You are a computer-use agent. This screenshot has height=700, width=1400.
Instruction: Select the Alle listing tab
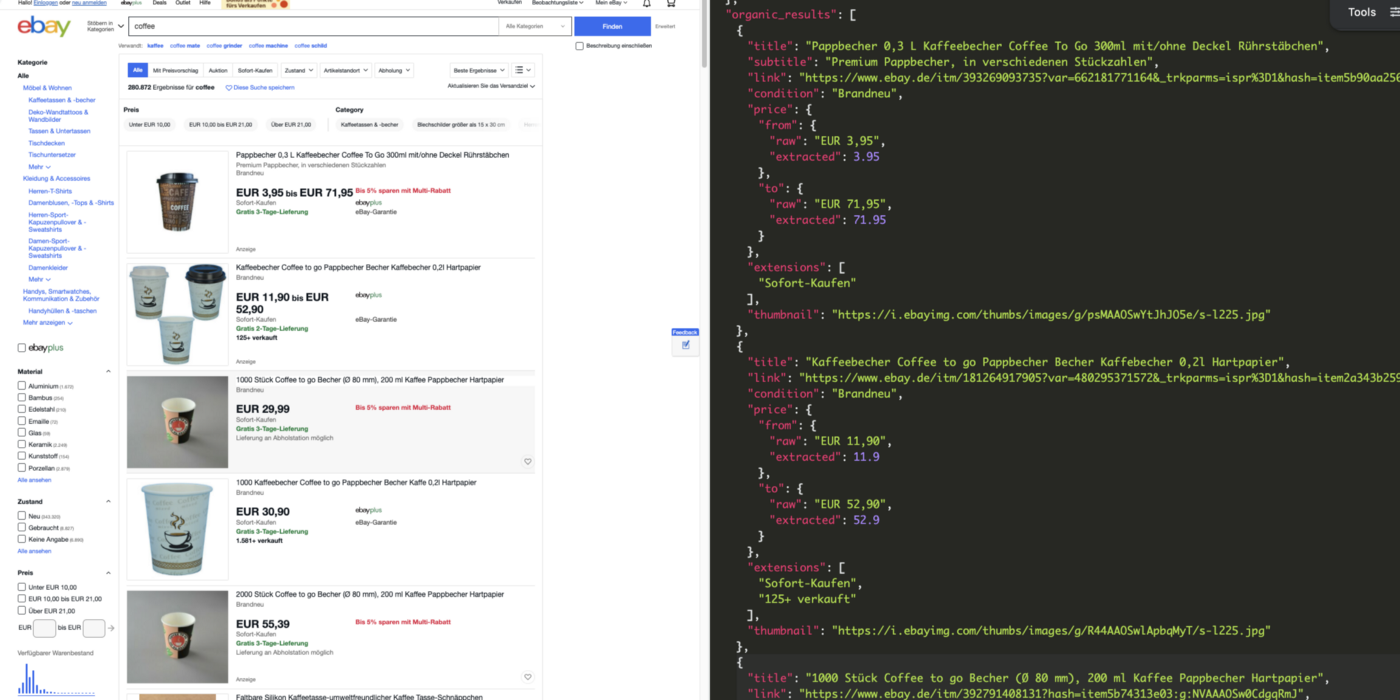[x=138, y=71]
